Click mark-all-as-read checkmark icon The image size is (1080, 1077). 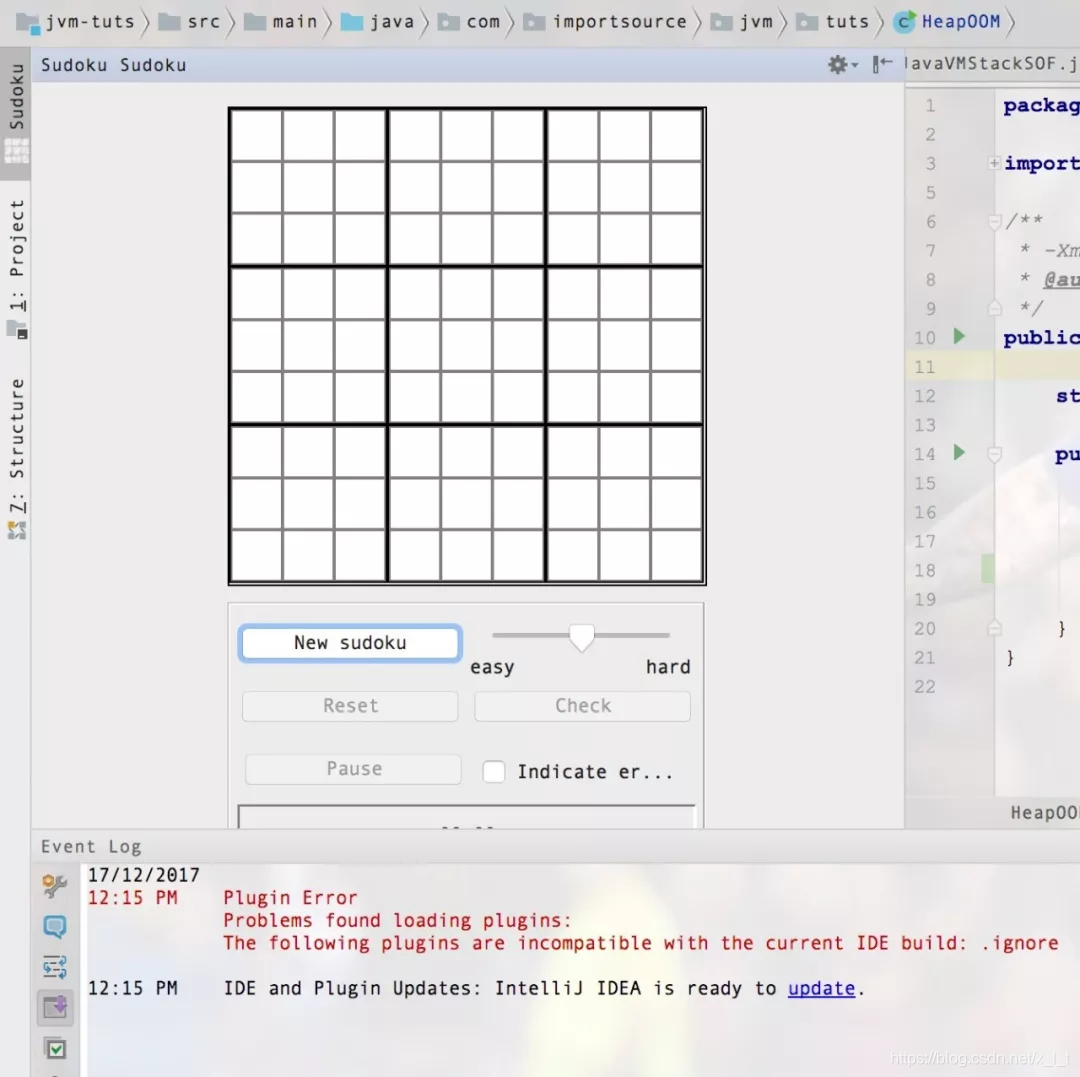54,1049
